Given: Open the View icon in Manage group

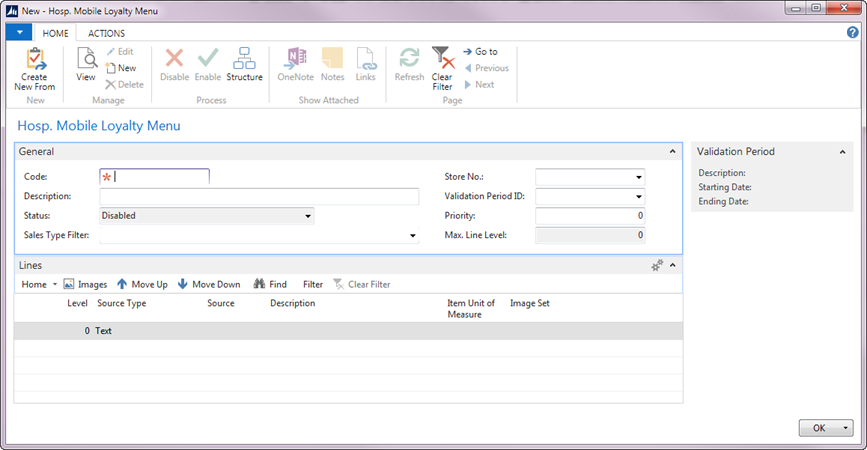Looking at the screenshot, I should click(x=86, y=60).
